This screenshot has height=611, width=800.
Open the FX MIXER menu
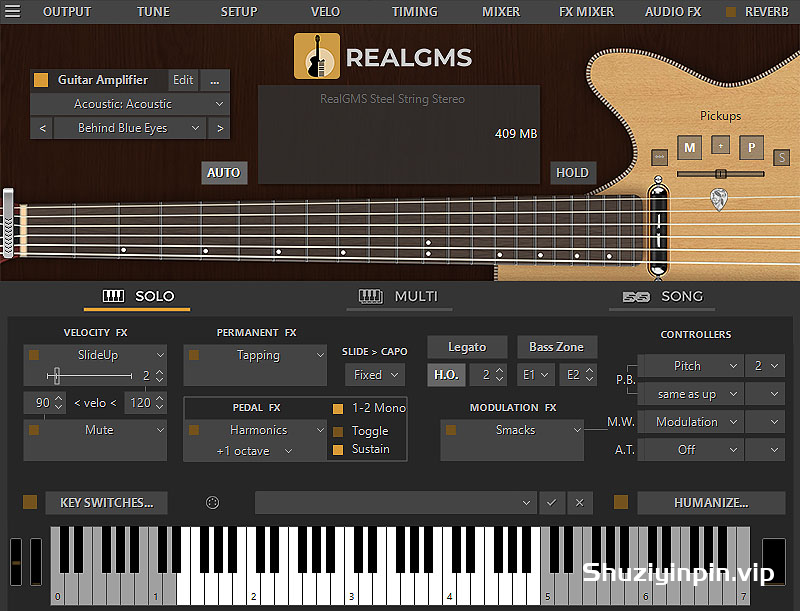[586, 12]
